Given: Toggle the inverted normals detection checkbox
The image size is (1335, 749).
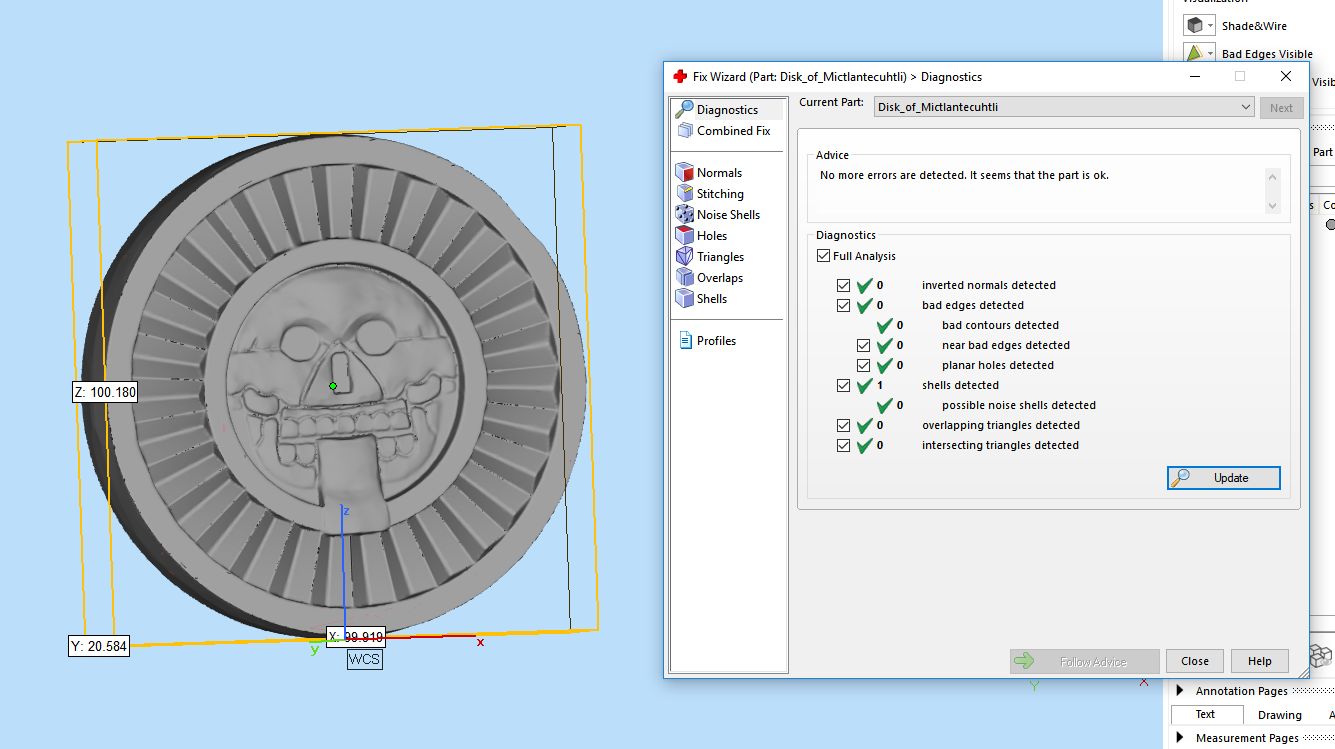Looking at the screenshot, I should pyautogui.click(x=843, y=286).
